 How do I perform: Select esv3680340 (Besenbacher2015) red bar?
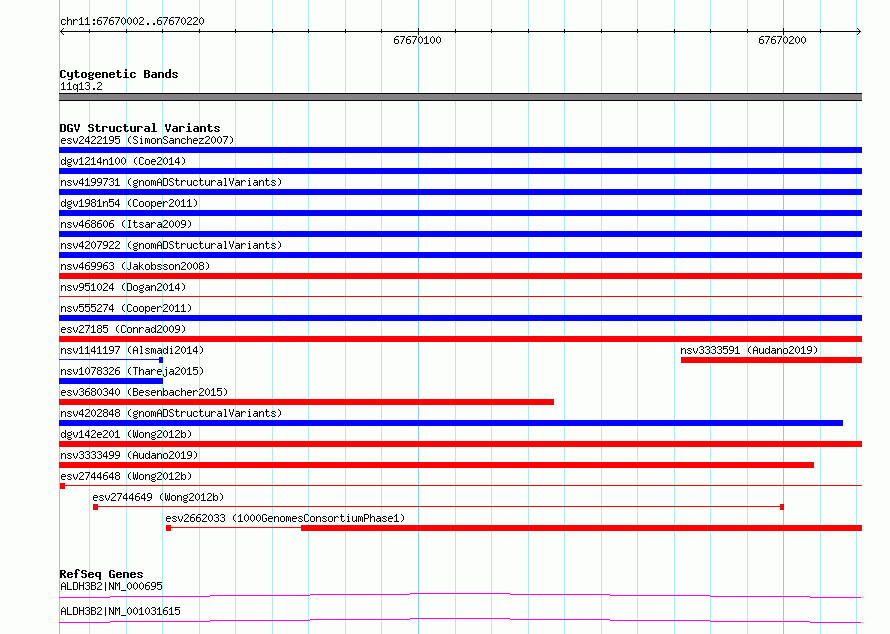(307, 402)
